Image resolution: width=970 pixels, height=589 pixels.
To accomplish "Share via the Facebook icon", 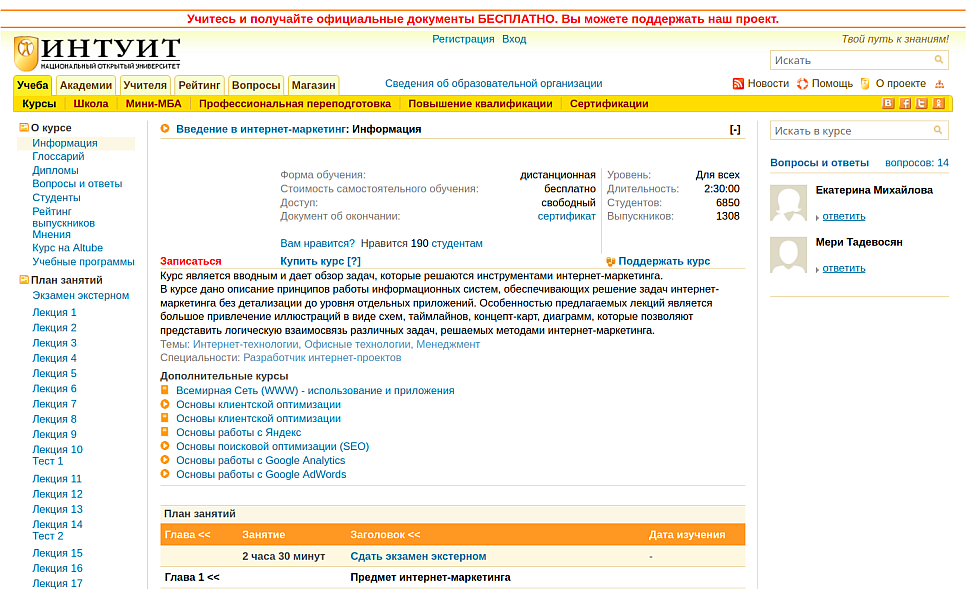I will point(904,103).
